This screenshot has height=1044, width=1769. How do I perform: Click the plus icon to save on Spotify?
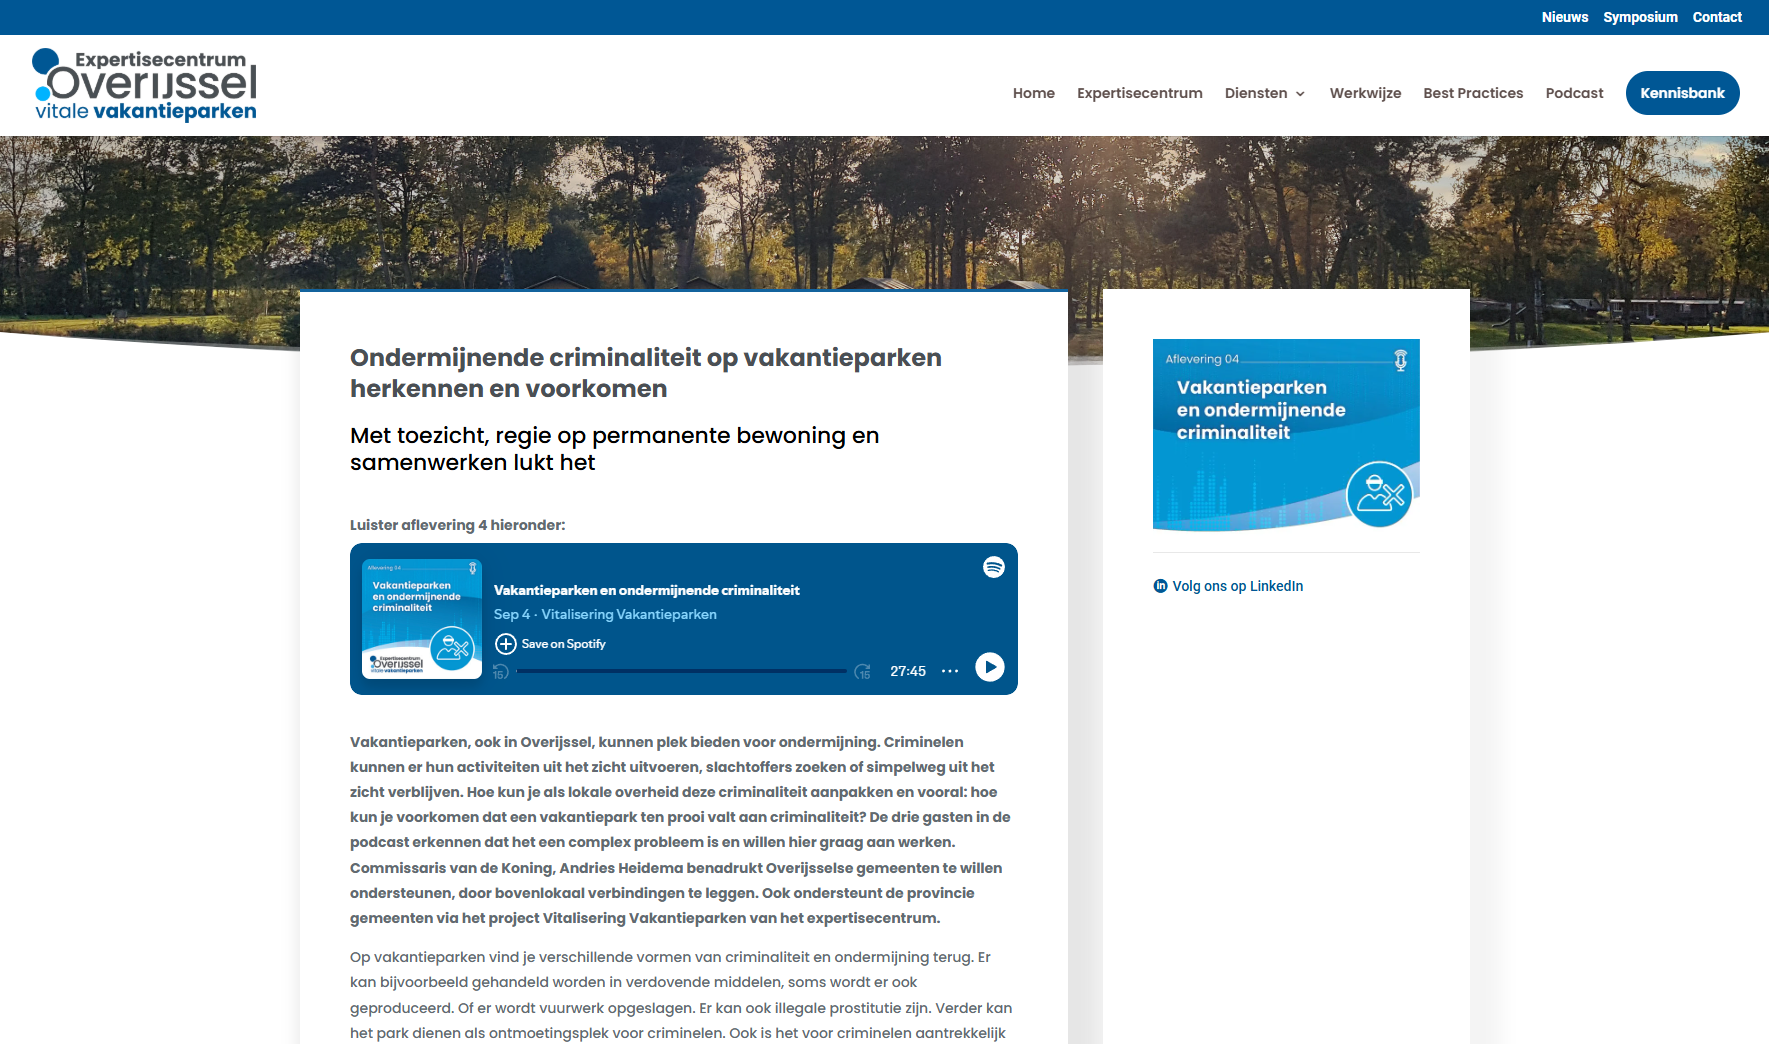coord(506,644)
